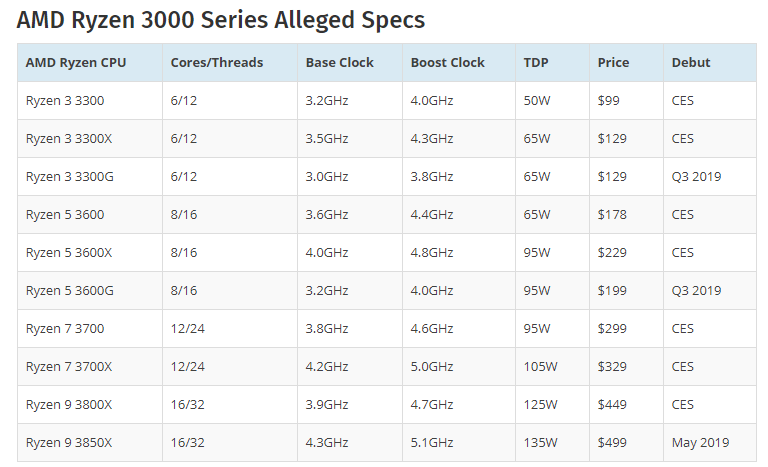Click the 5.1GHz boost clock cell

point(432,442)
